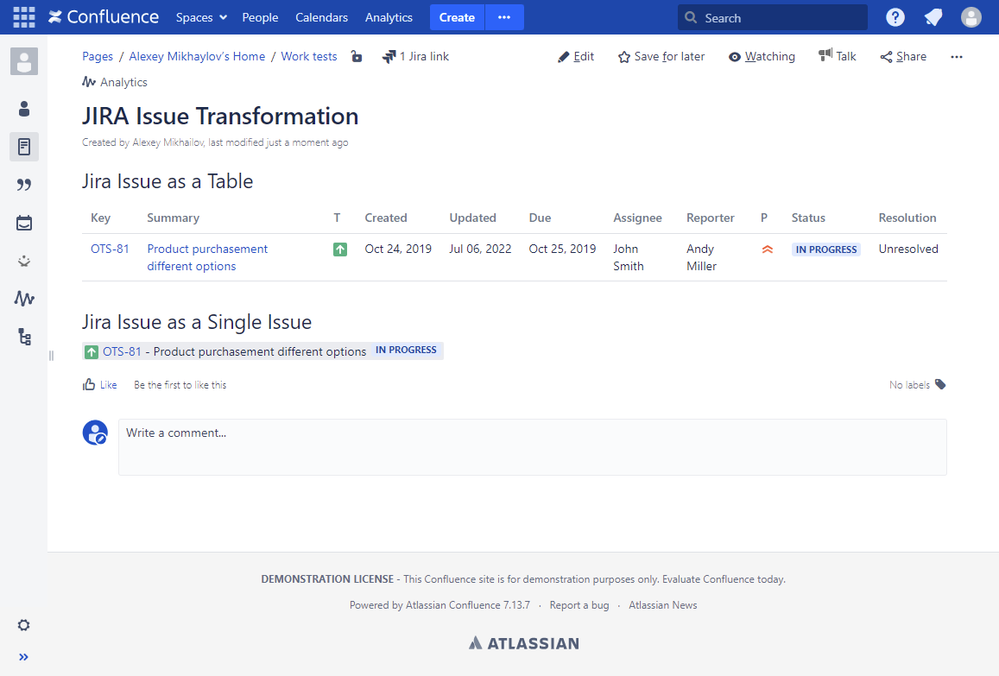999x676 pixels.
Task: Open the quote icon in the sidebar
Action: [24, 185]
